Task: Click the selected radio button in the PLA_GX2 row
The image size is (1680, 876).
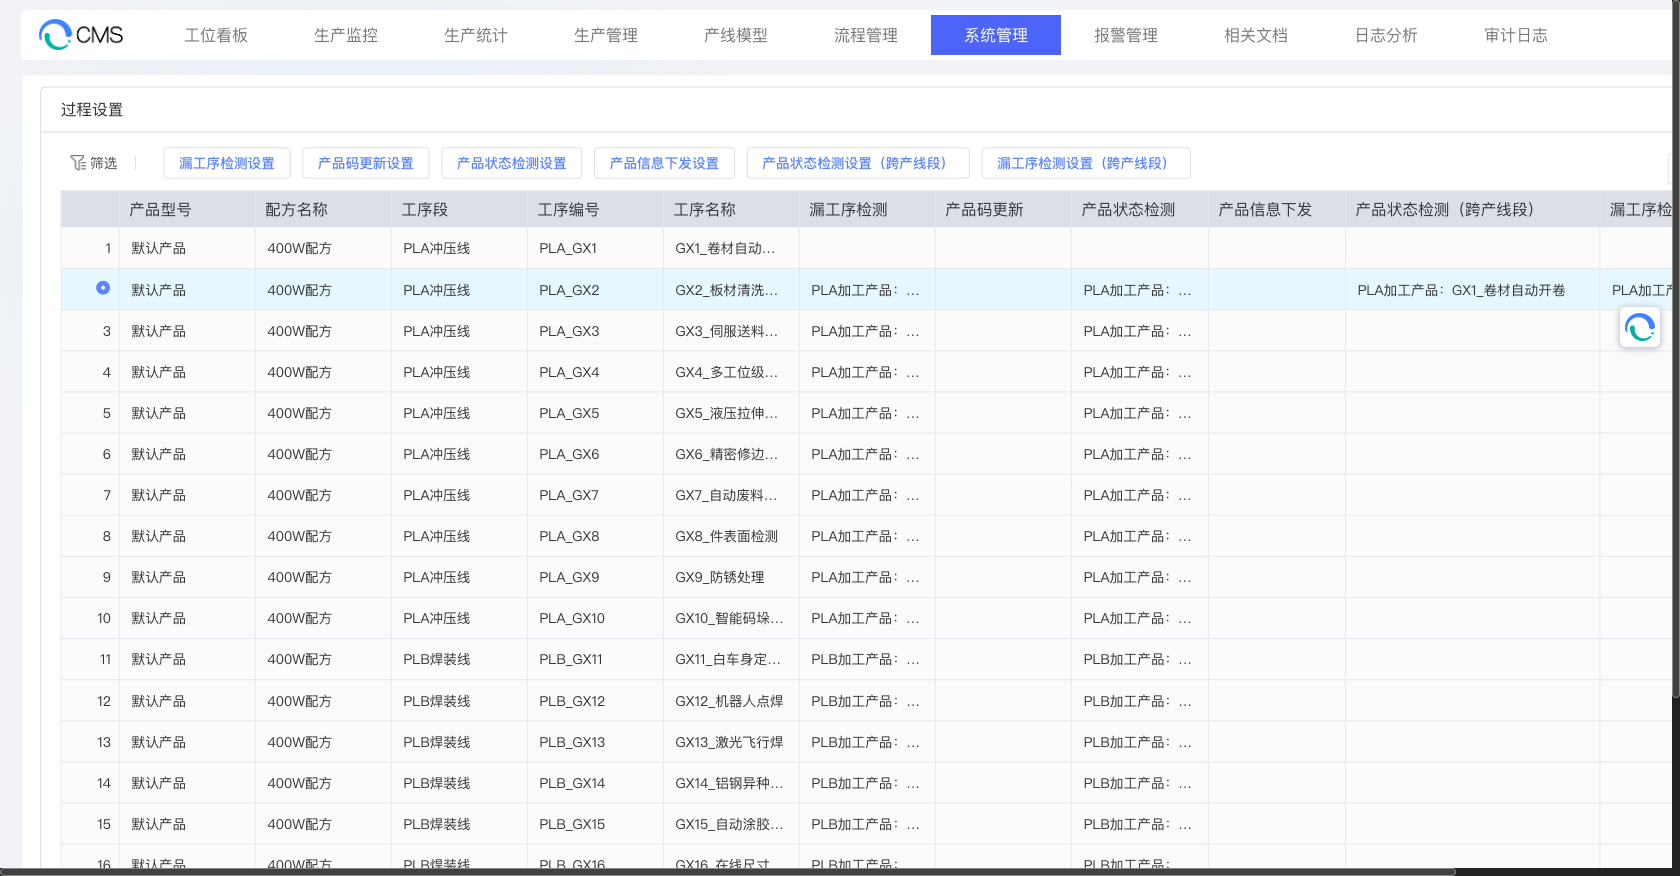Action: (x=103, y=288)
